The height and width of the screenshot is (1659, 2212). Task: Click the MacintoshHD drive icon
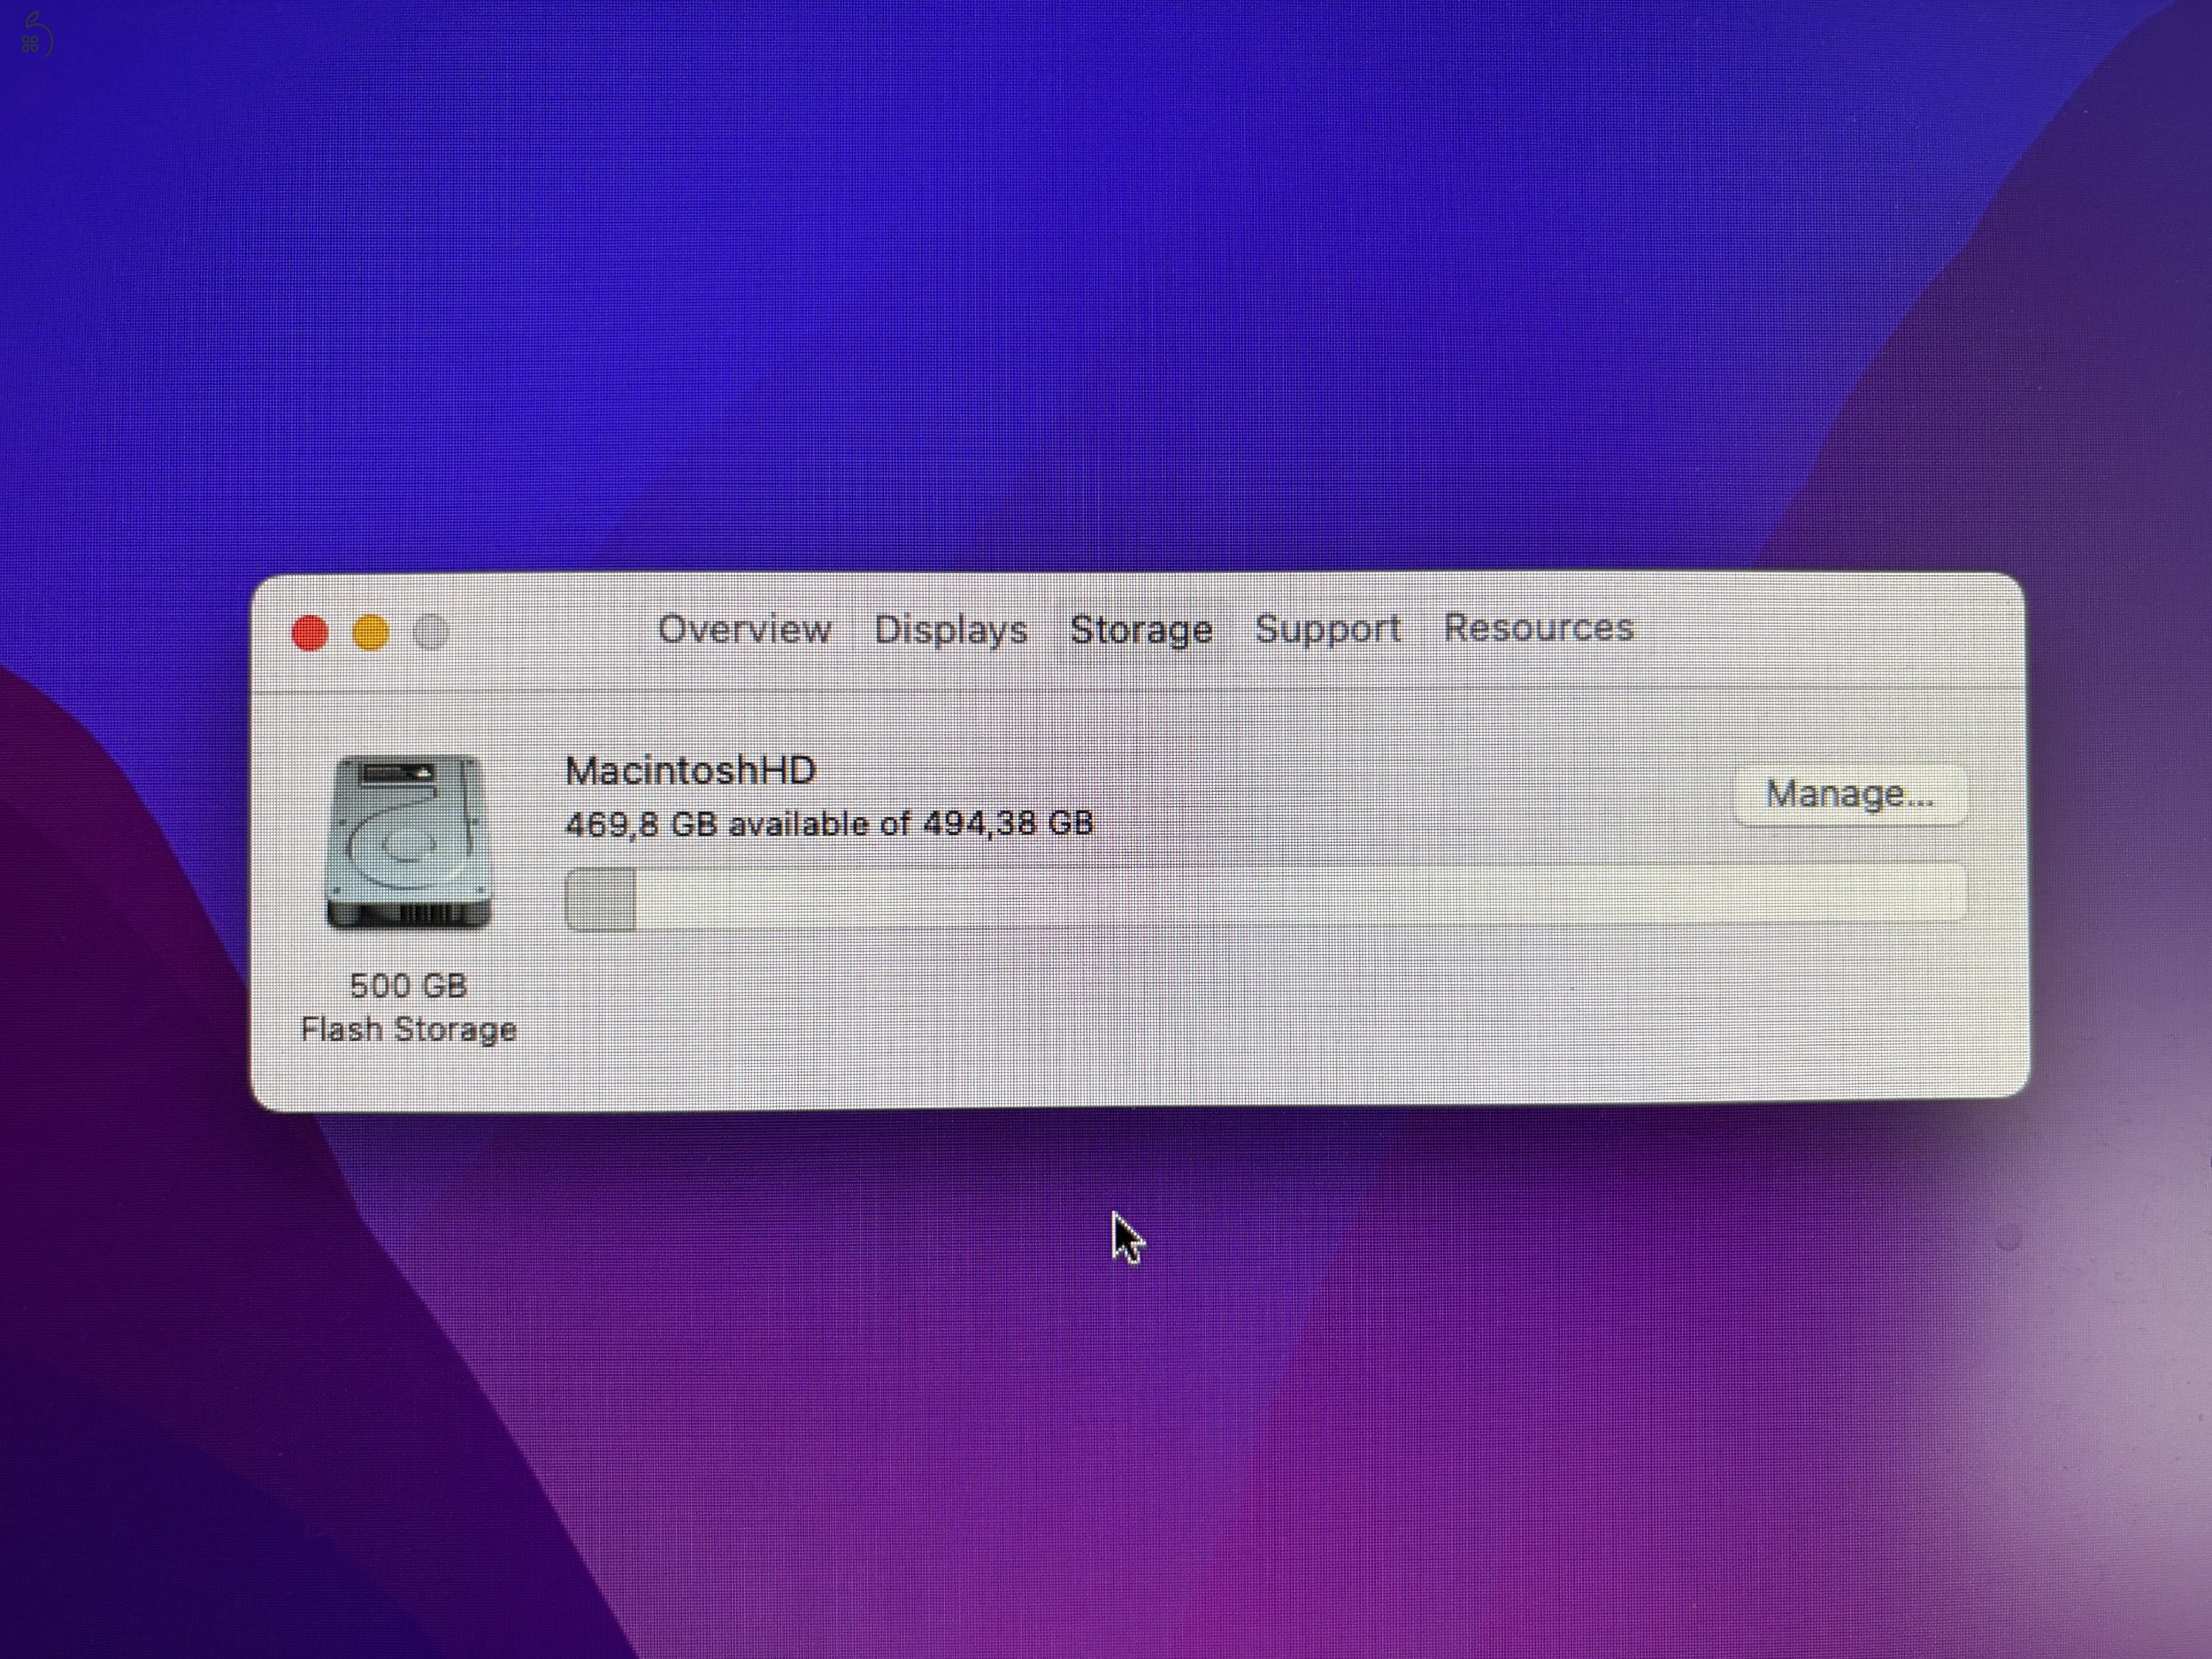pyautogui.click(x=408, y=842)
